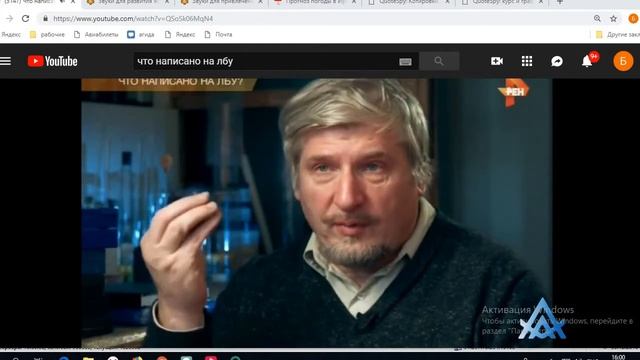Image resolution: width=640 pixels, height=360 pixels.
Task: Reload the page with the refresh button
Action: [25, 18]
